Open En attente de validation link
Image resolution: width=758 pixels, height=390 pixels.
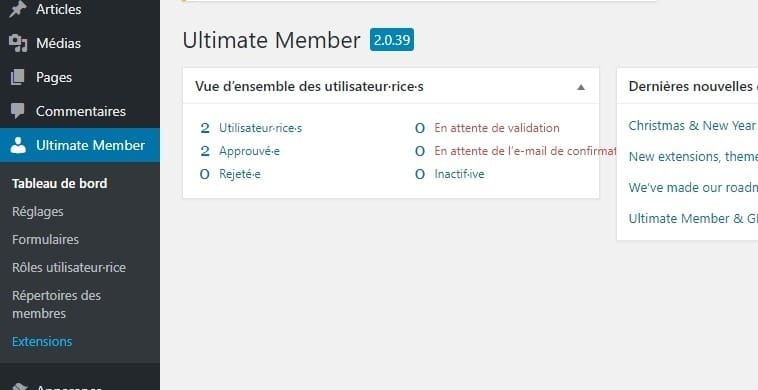click(496, 128)
